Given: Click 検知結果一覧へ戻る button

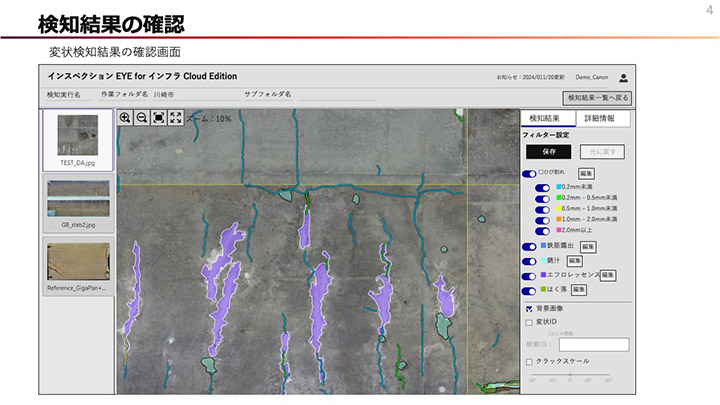Looking at the screenshot, I should point(597,98).
